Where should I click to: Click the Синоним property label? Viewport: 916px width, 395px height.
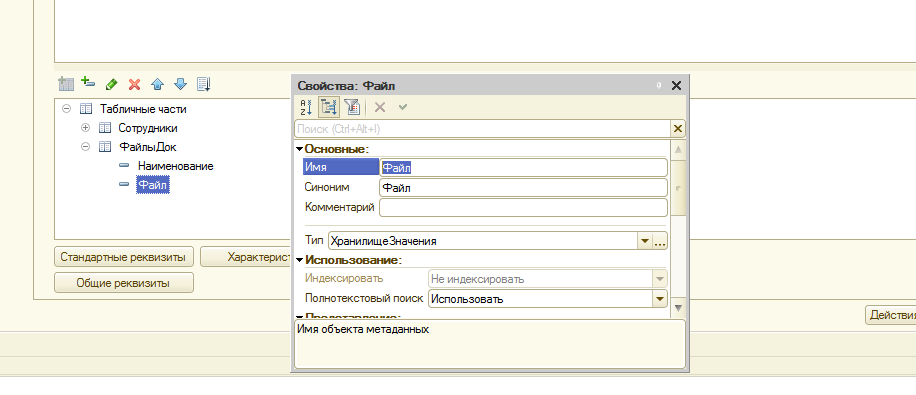click(x=327, y=187)
